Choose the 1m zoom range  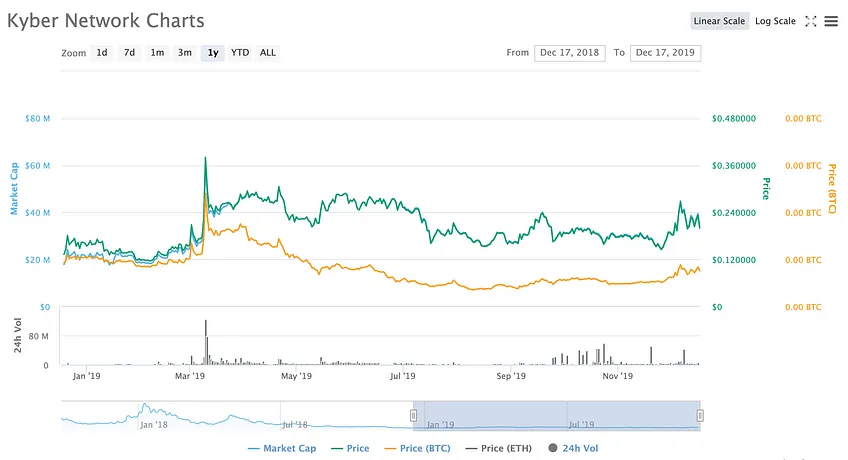[x=157, y=52]
